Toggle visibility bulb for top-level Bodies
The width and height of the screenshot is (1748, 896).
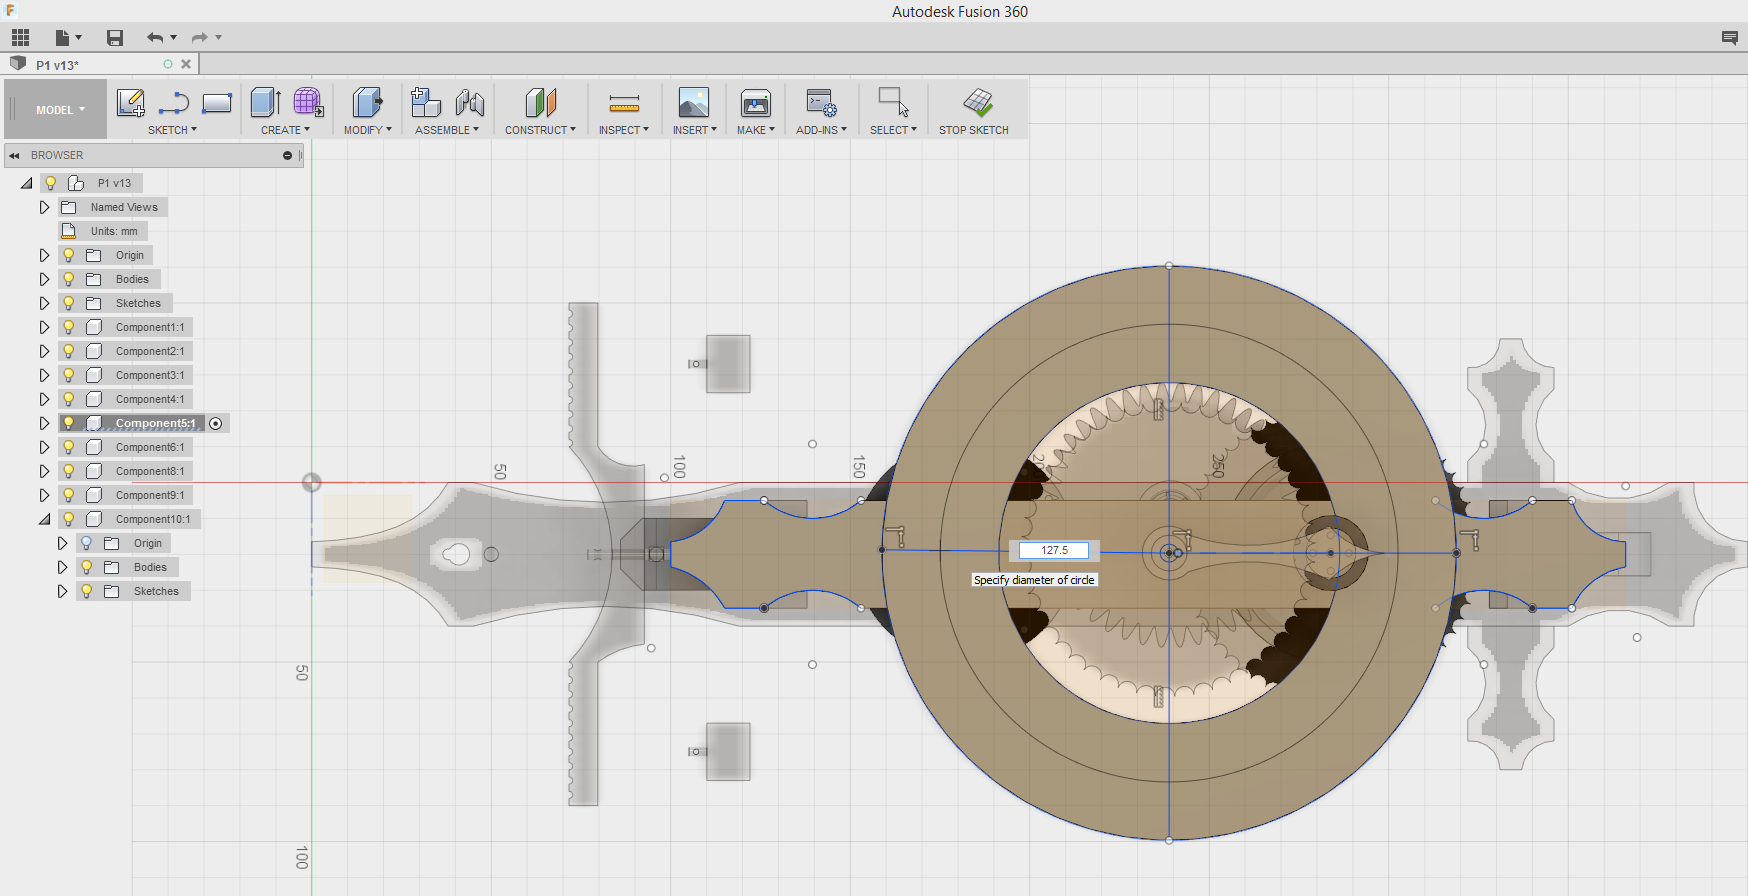(69, 279)
